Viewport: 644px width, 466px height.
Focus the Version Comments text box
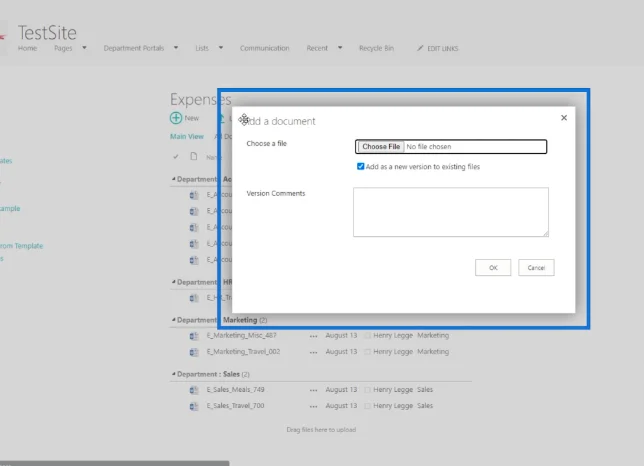[451, 212]
